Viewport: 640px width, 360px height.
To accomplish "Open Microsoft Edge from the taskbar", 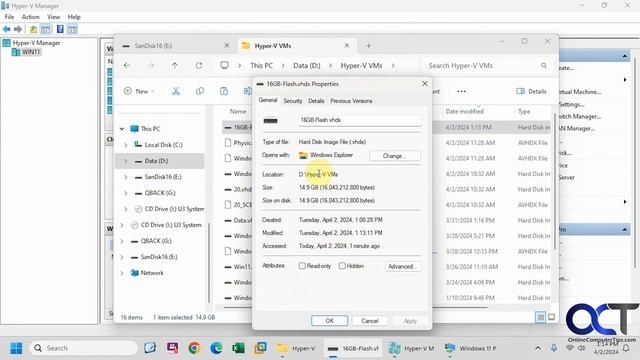I will pos(216,348).
